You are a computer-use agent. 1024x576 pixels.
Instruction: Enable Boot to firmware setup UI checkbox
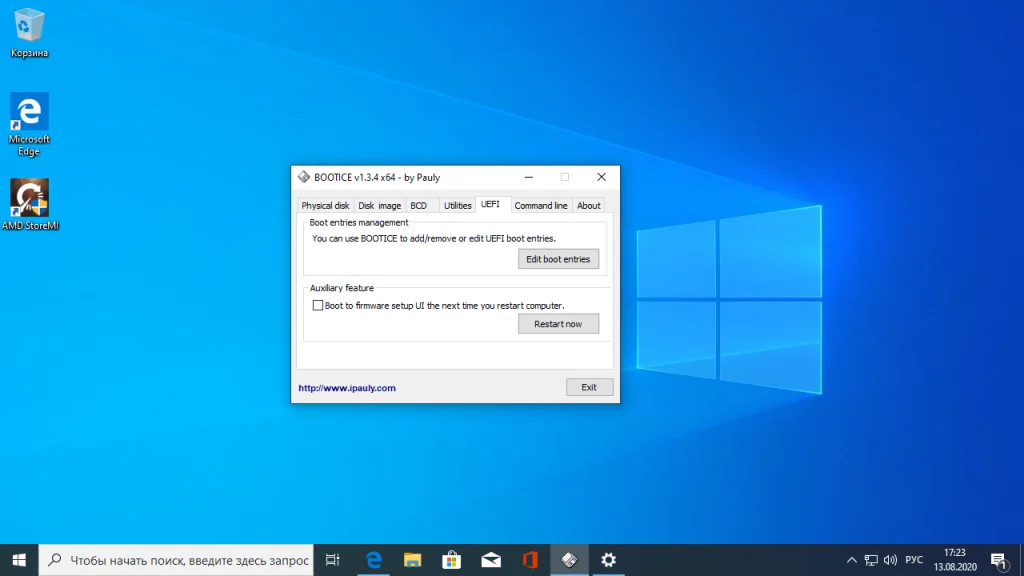[318, 306]
